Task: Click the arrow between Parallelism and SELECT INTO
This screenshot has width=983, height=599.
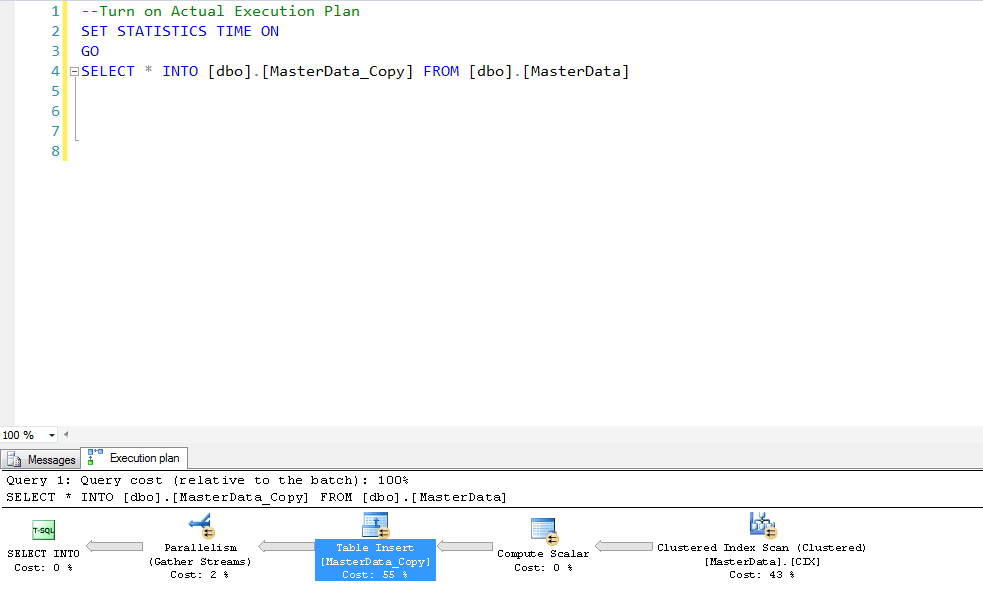Action: click(114, 546)
